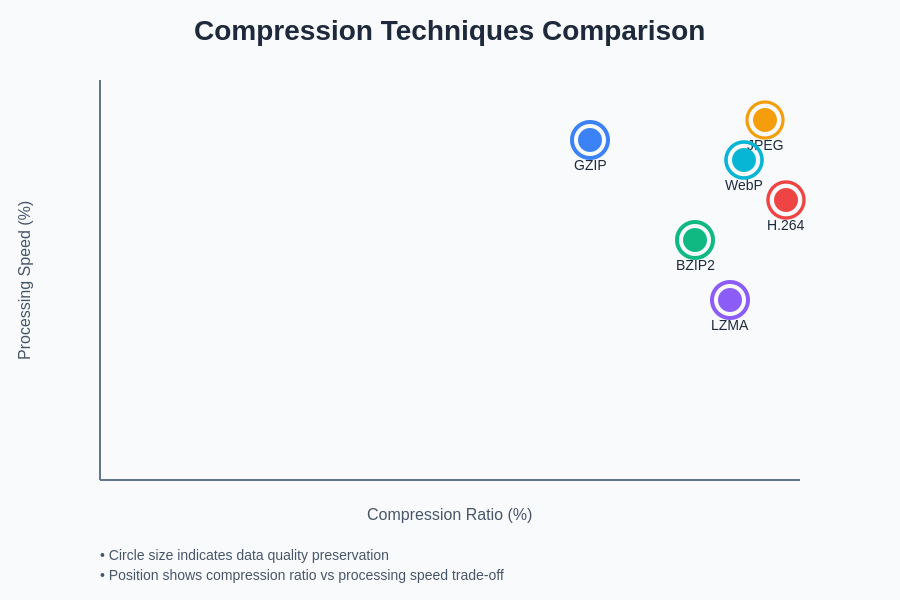900x600 pixels.
Task: Click the GZIP text label
Action: click(590, 166)
